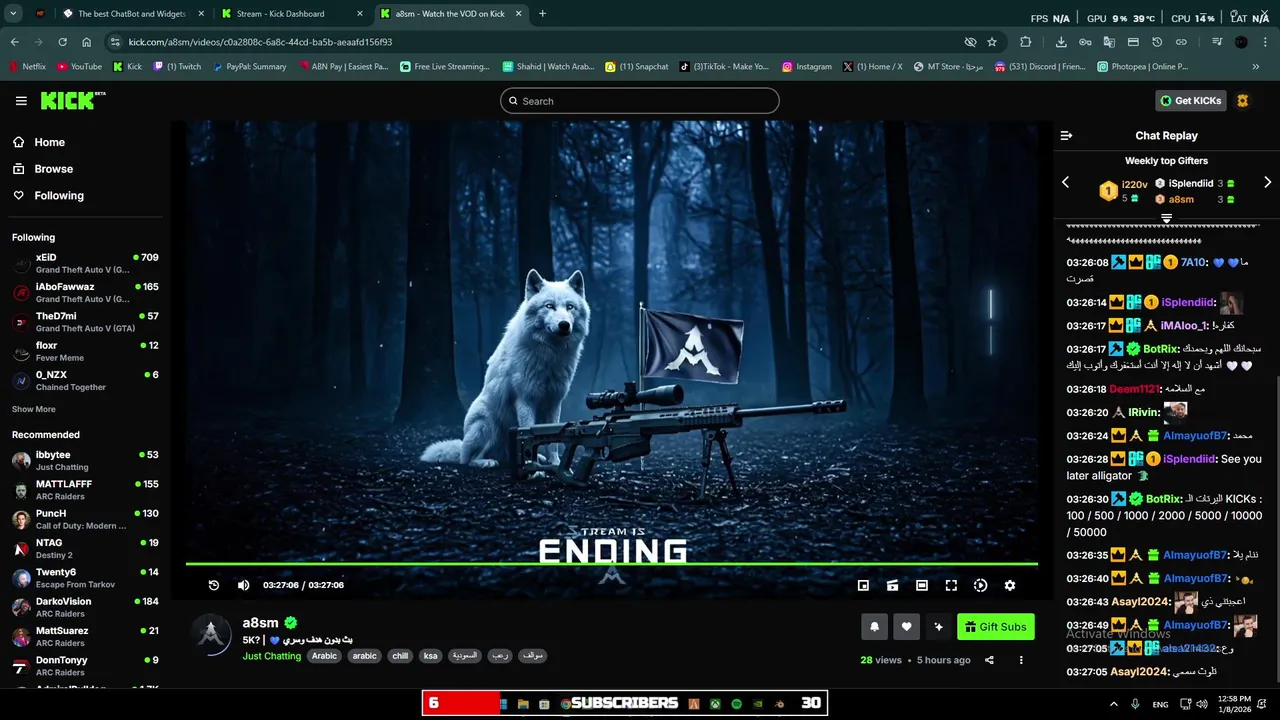This screenshot has height=720, width=1280.
Task: Mute the video player volume
Action: click(x=243, y=585)
